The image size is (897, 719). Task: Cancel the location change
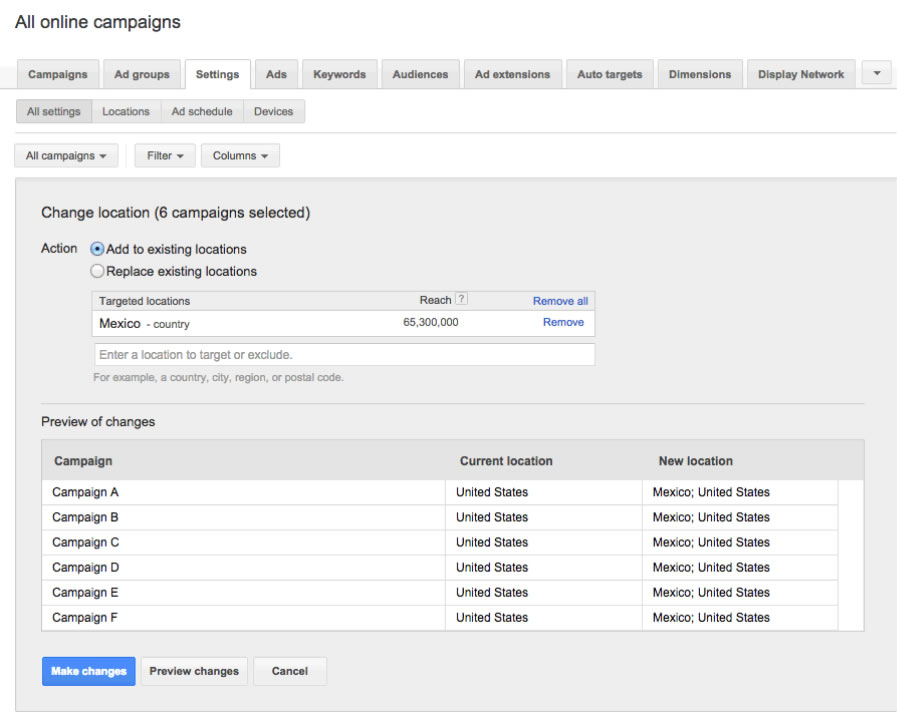289,671
